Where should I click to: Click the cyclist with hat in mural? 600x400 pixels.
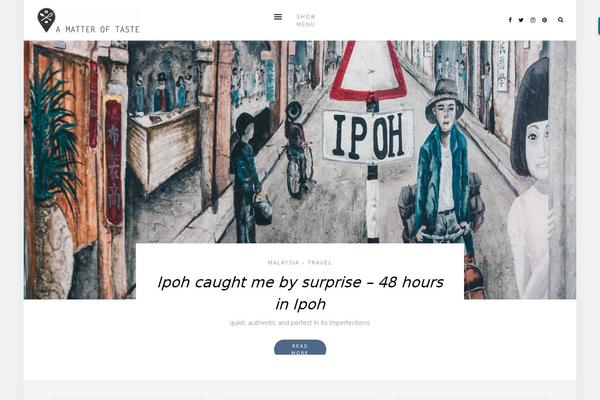[x=297, y=149]
